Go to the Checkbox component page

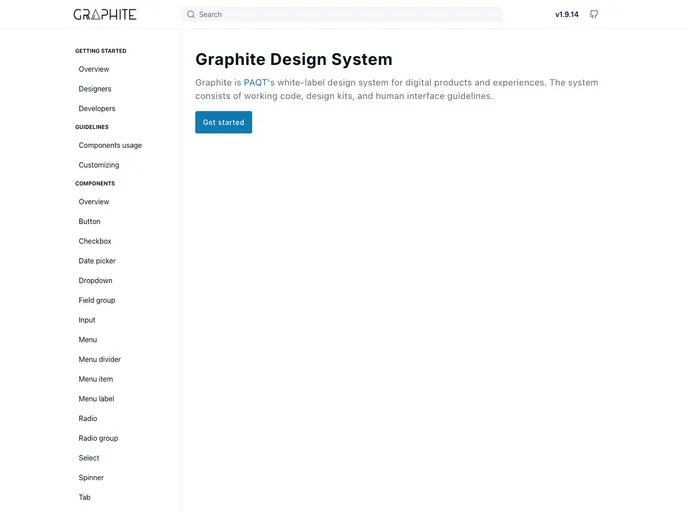(95, 241)
